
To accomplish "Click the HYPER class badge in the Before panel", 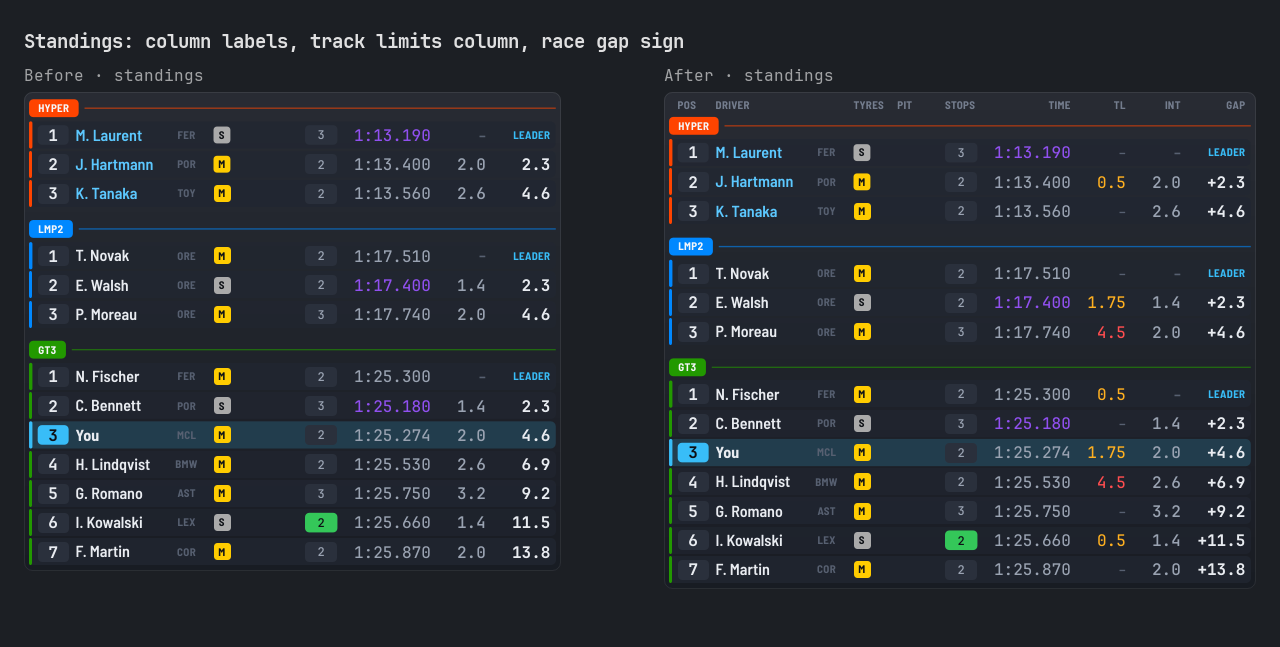I will pos(54,108).
